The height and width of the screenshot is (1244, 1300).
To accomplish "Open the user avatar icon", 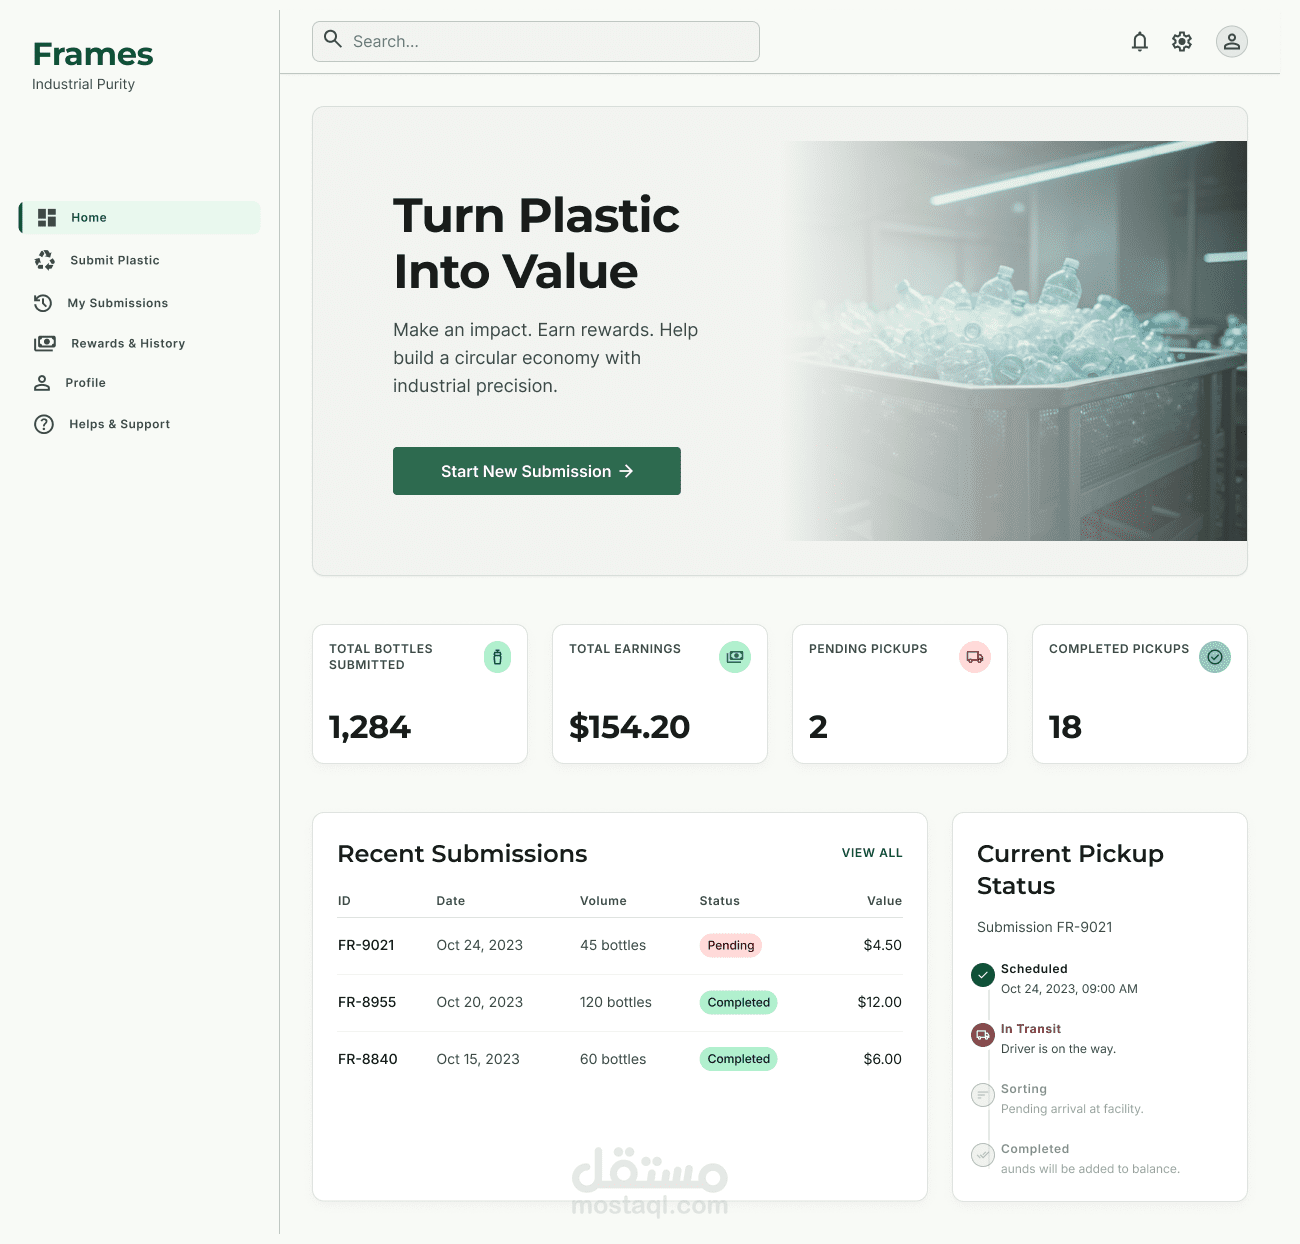I will pyautogui.click(x=1231, y=41).
